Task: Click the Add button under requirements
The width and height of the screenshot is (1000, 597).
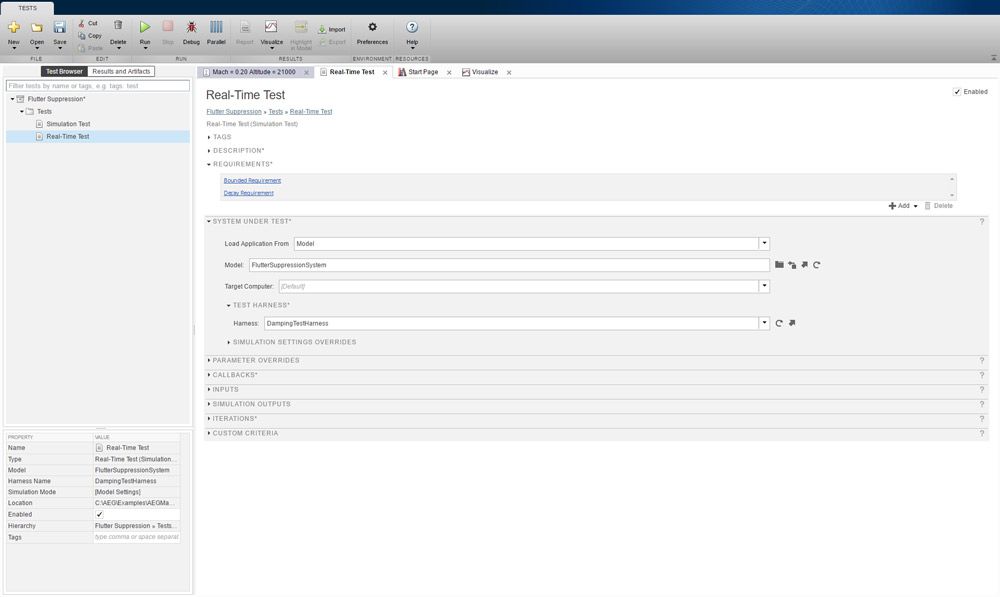Action: (x=898, y=205)
